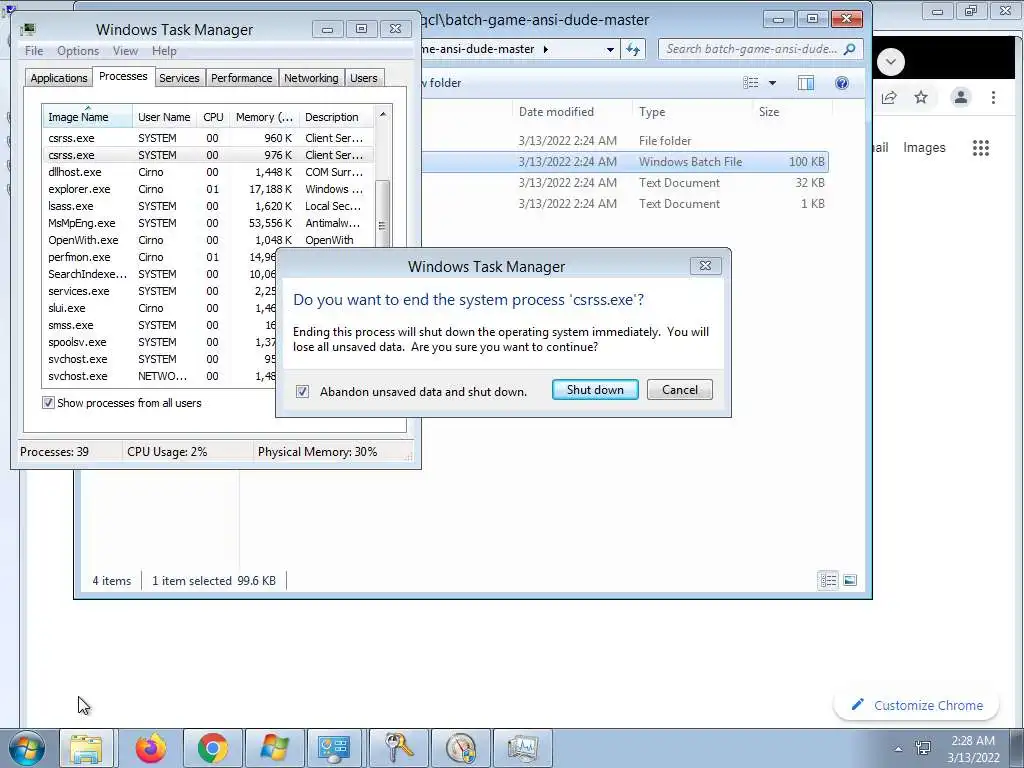Open the Images link in Chrome
This screenshot has height=768, width=1024.
coord(924,148)
